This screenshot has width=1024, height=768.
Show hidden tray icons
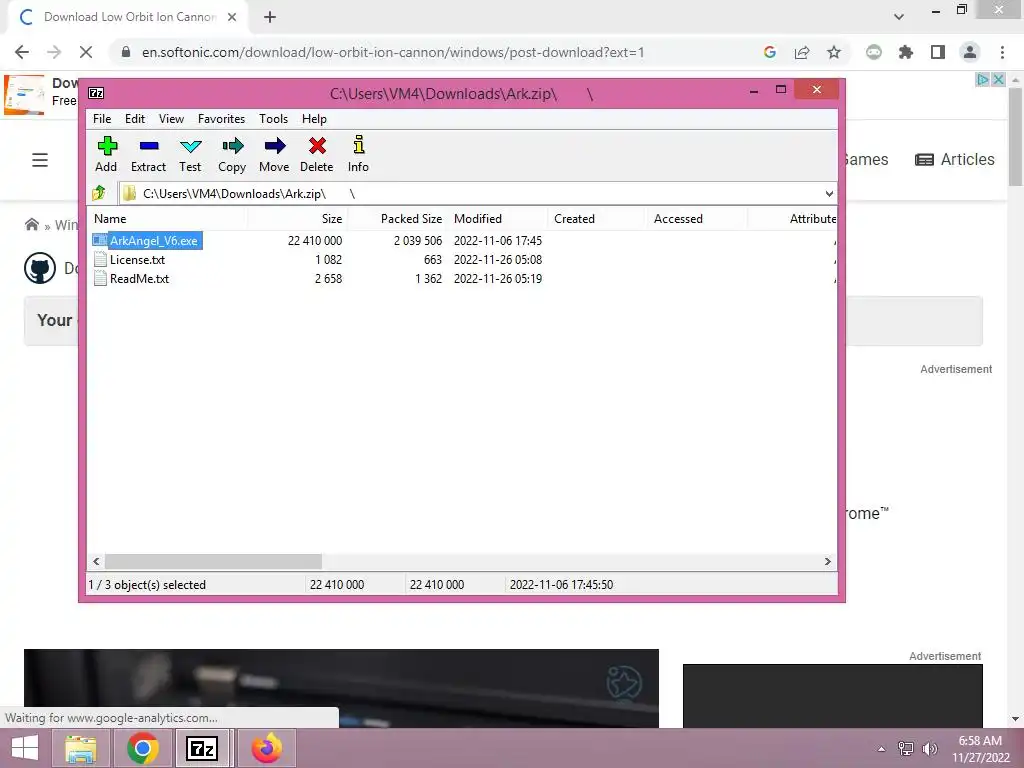[882, 749]
